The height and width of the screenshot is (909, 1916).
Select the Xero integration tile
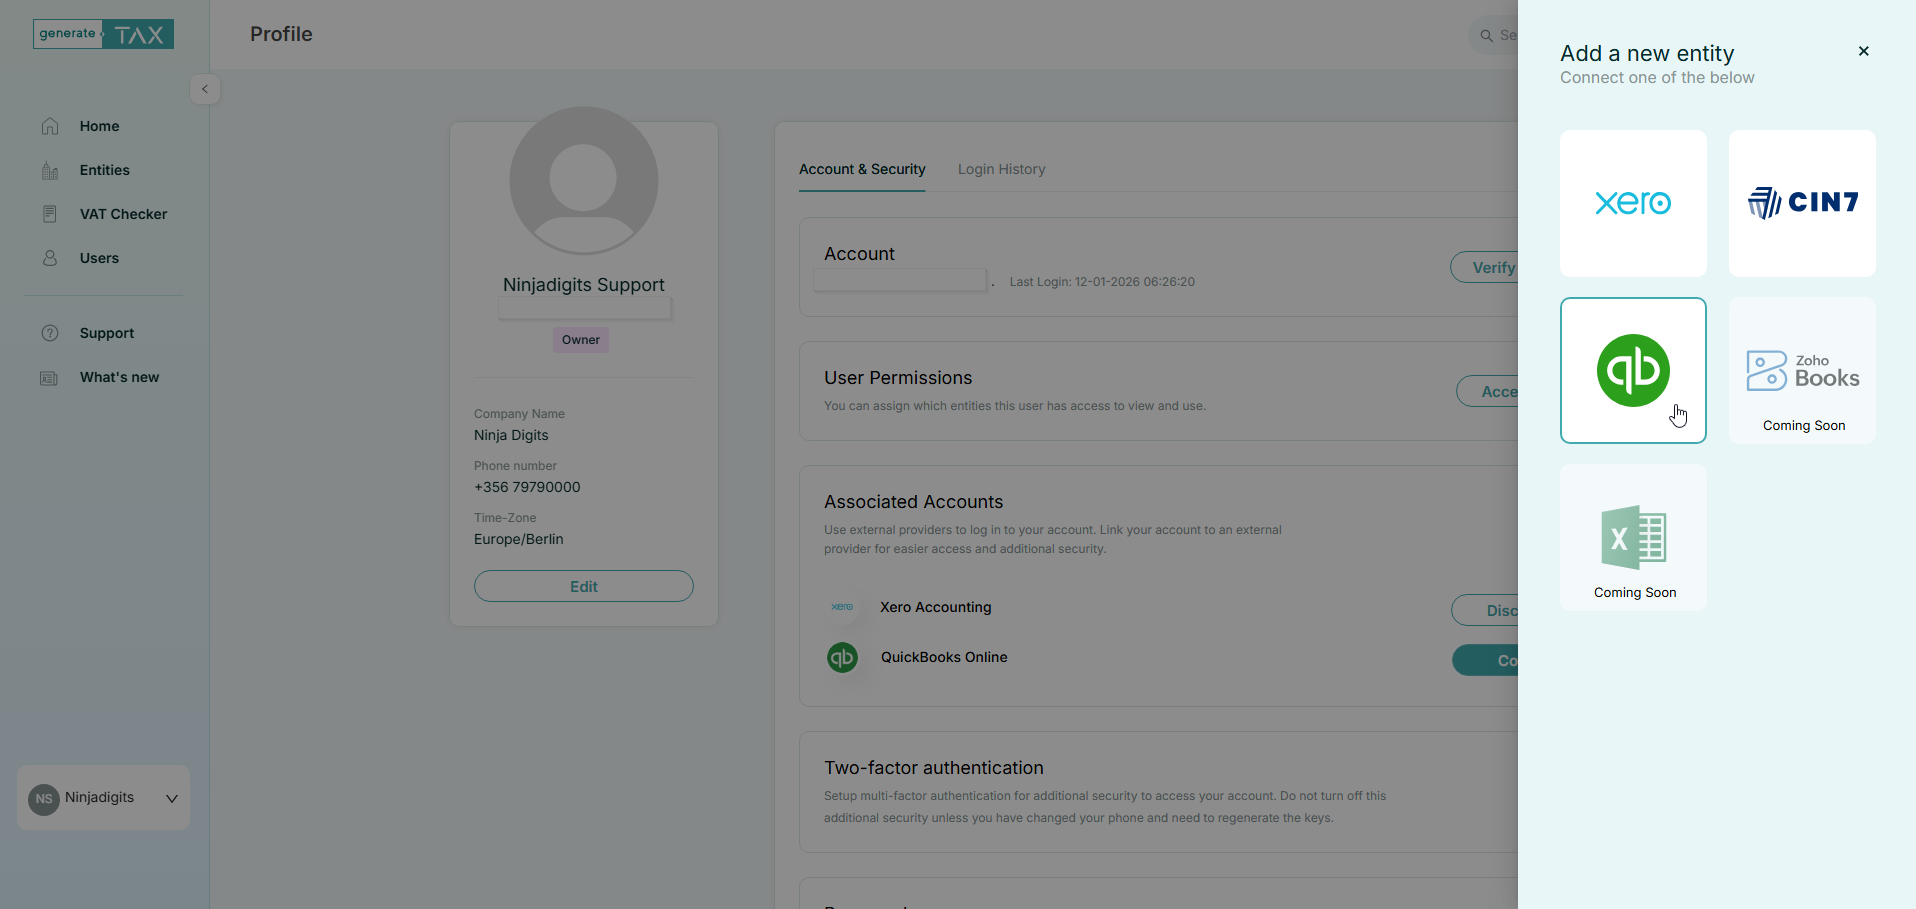coord(1632,203)
